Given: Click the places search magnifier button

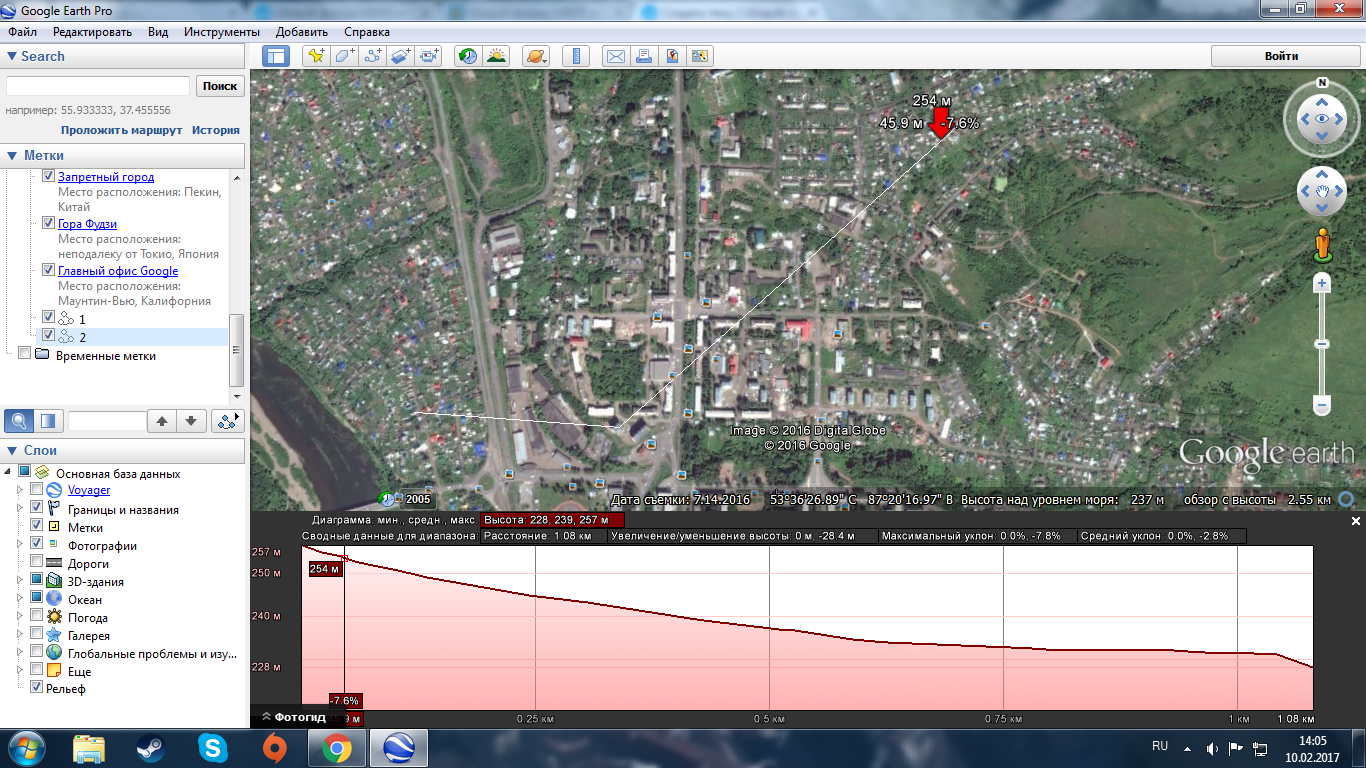Looking at the screenshot, I should 18,420.
